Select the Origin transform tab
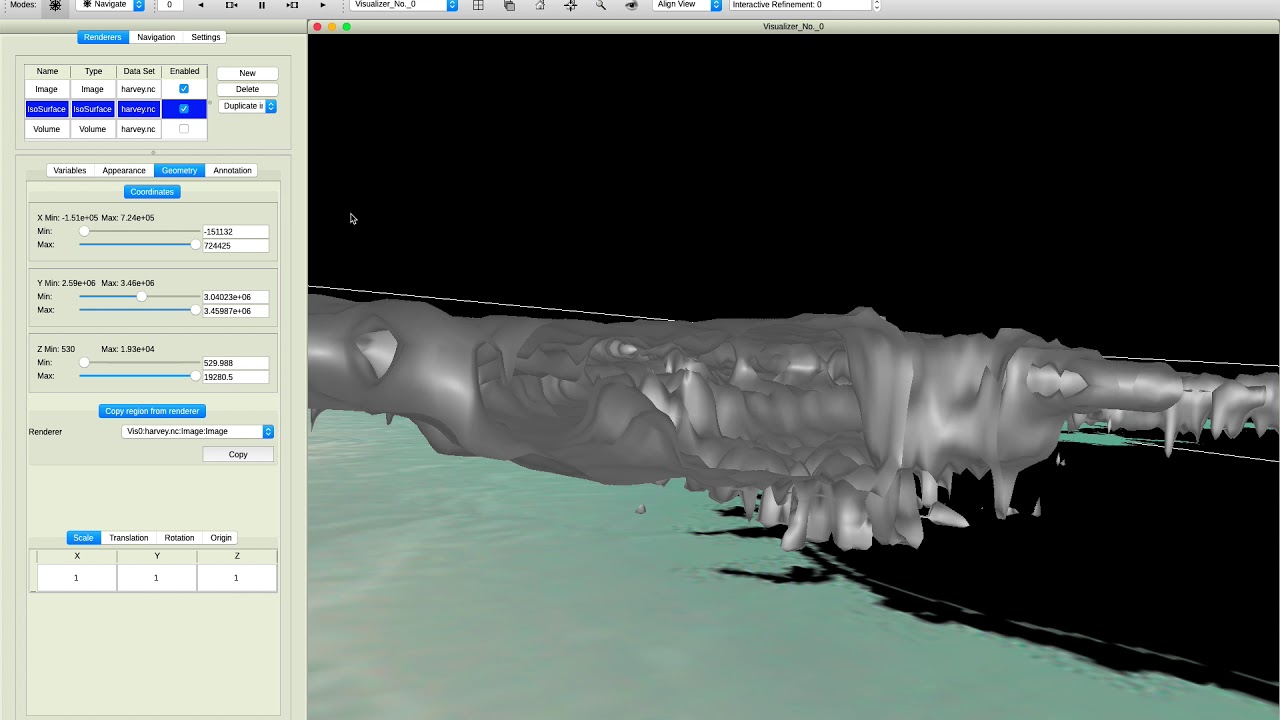 (221, 538)
